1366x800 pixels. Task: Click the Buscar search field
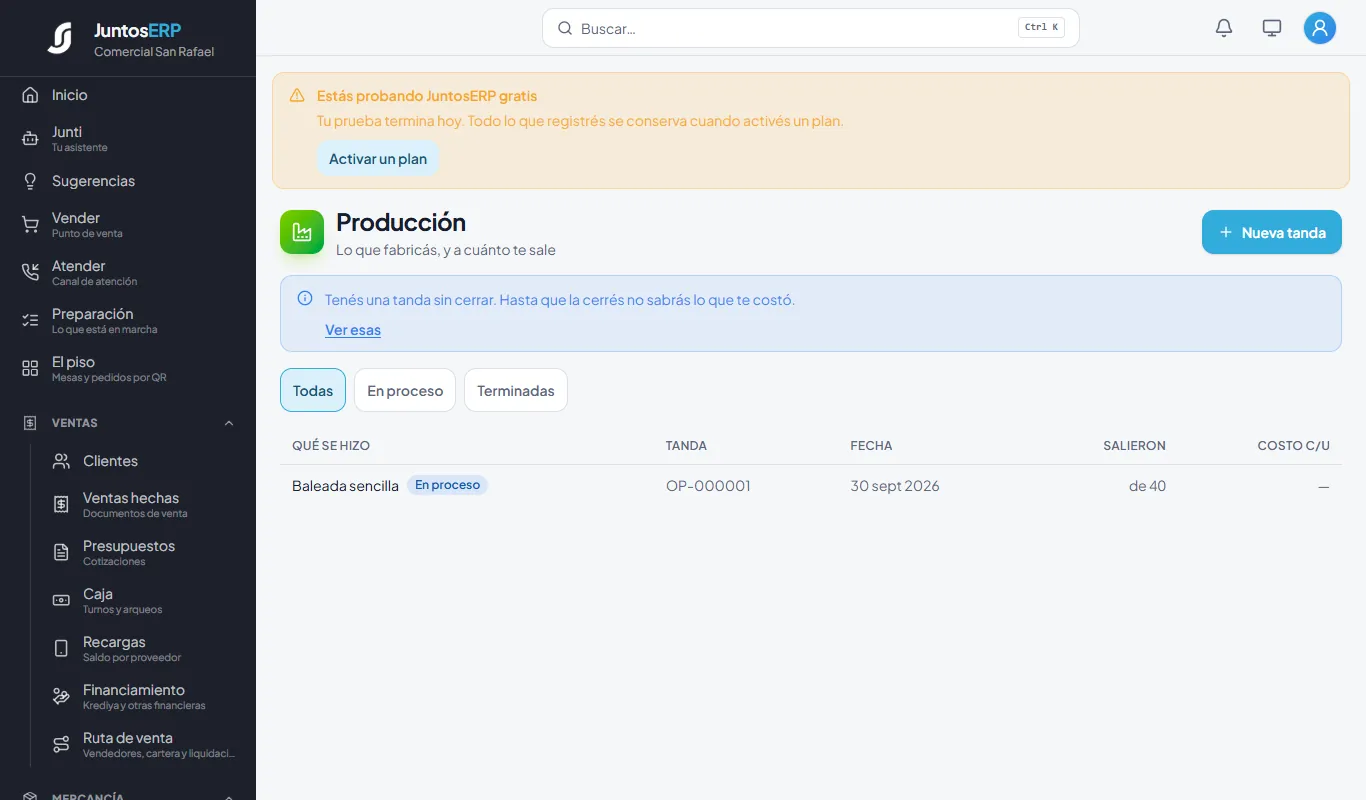click(x=811, y=28)
